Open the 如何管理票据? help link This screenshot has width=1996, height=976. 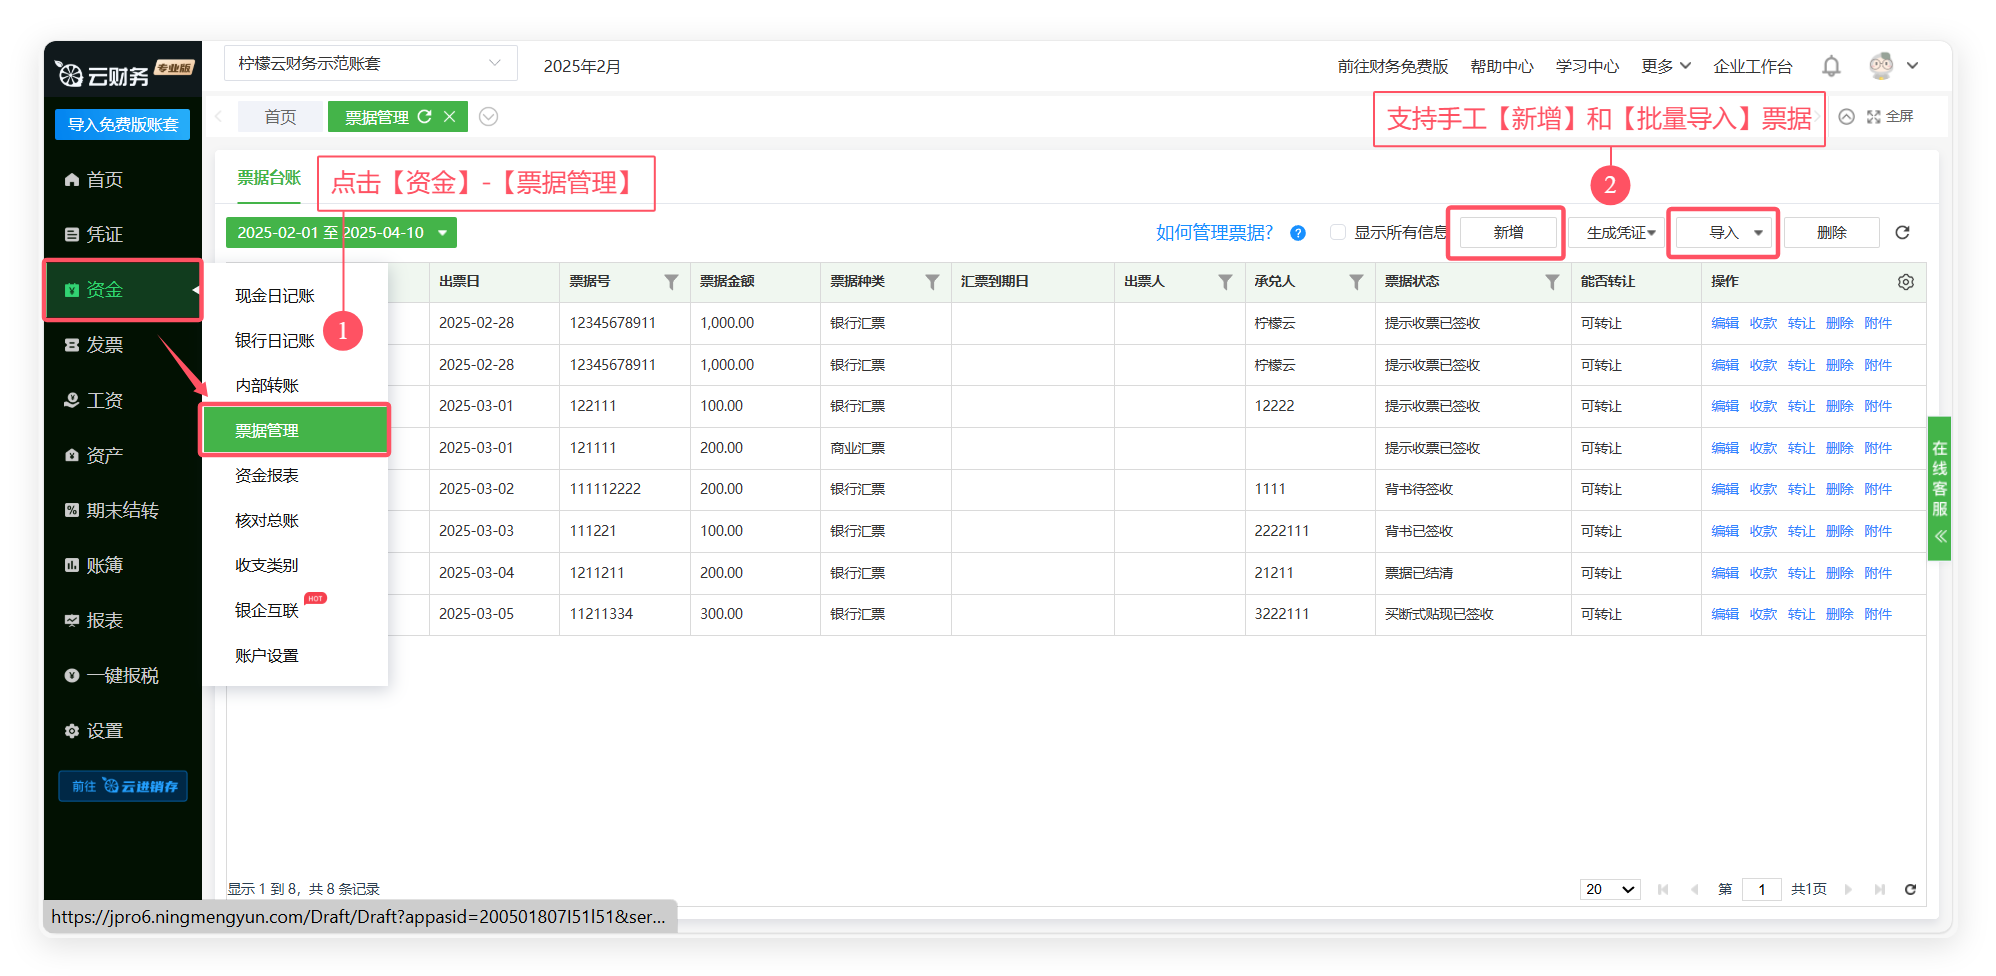click(1214, 233)
